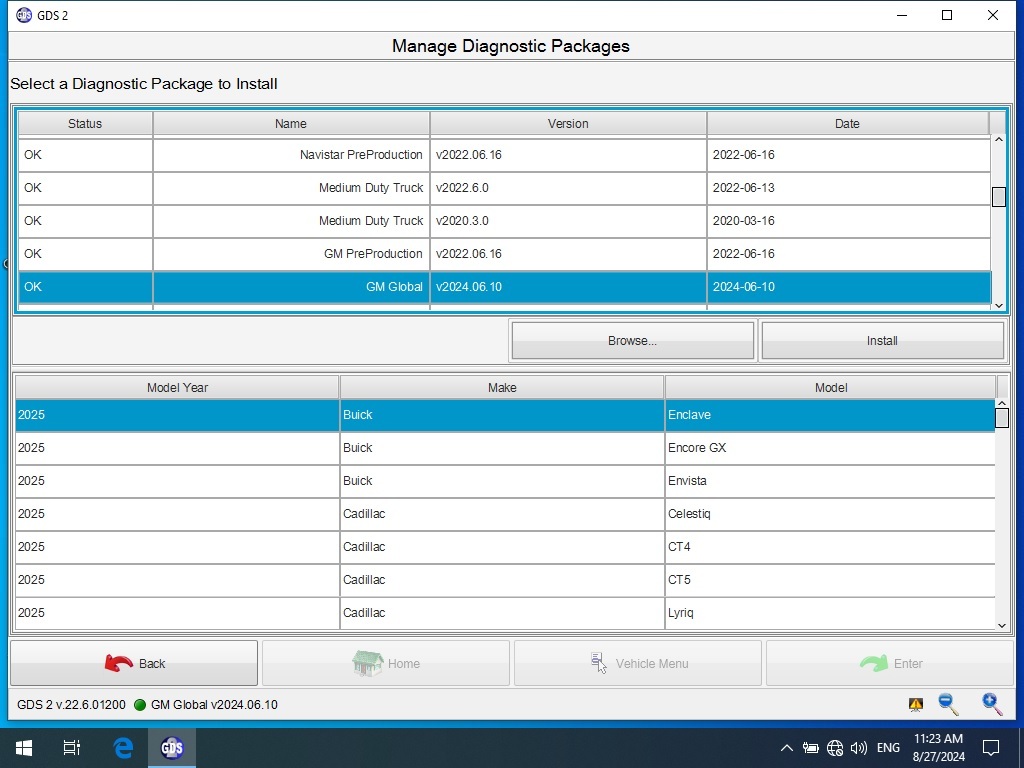Show hidden system tray icons
The width and height of the screenshot is (1024, 768).
pos(786,748)
